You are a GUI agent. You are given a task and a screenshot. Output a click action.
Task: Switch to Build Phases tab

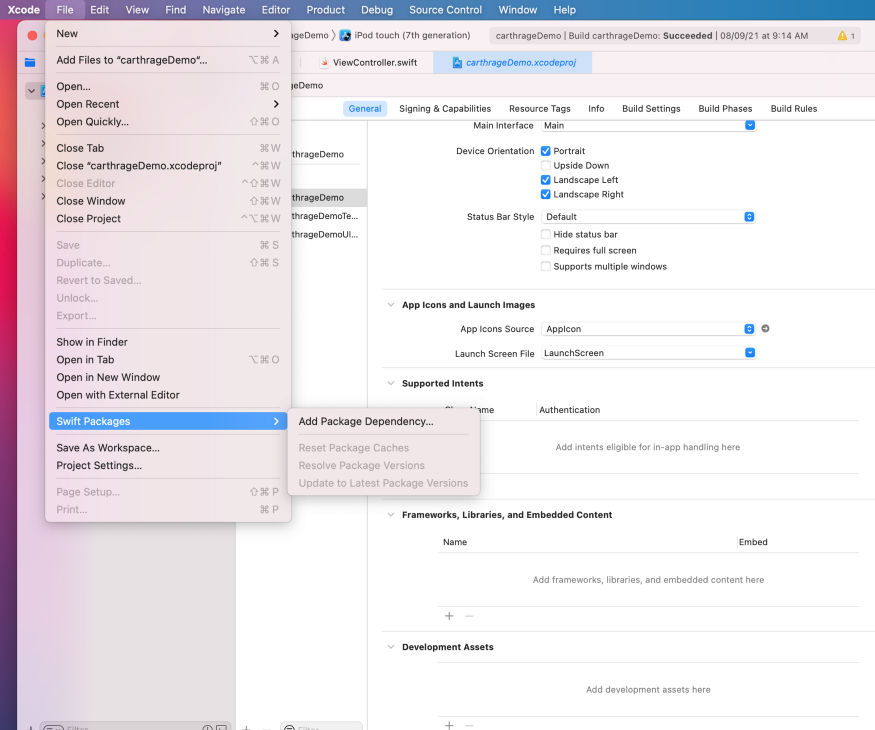(725, 109)
